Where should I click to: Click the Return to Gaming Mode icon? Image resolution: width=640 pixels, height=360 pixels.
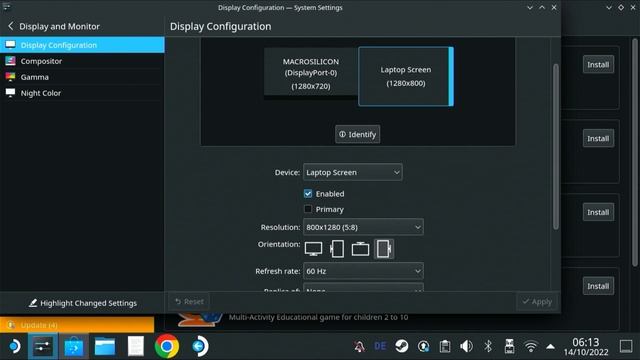(200, 347)
